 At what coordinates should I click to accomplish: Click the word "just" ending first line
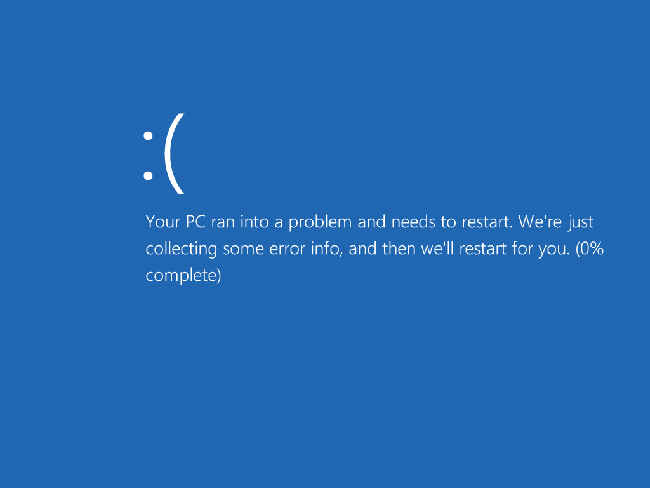click(x=580, y=223)
